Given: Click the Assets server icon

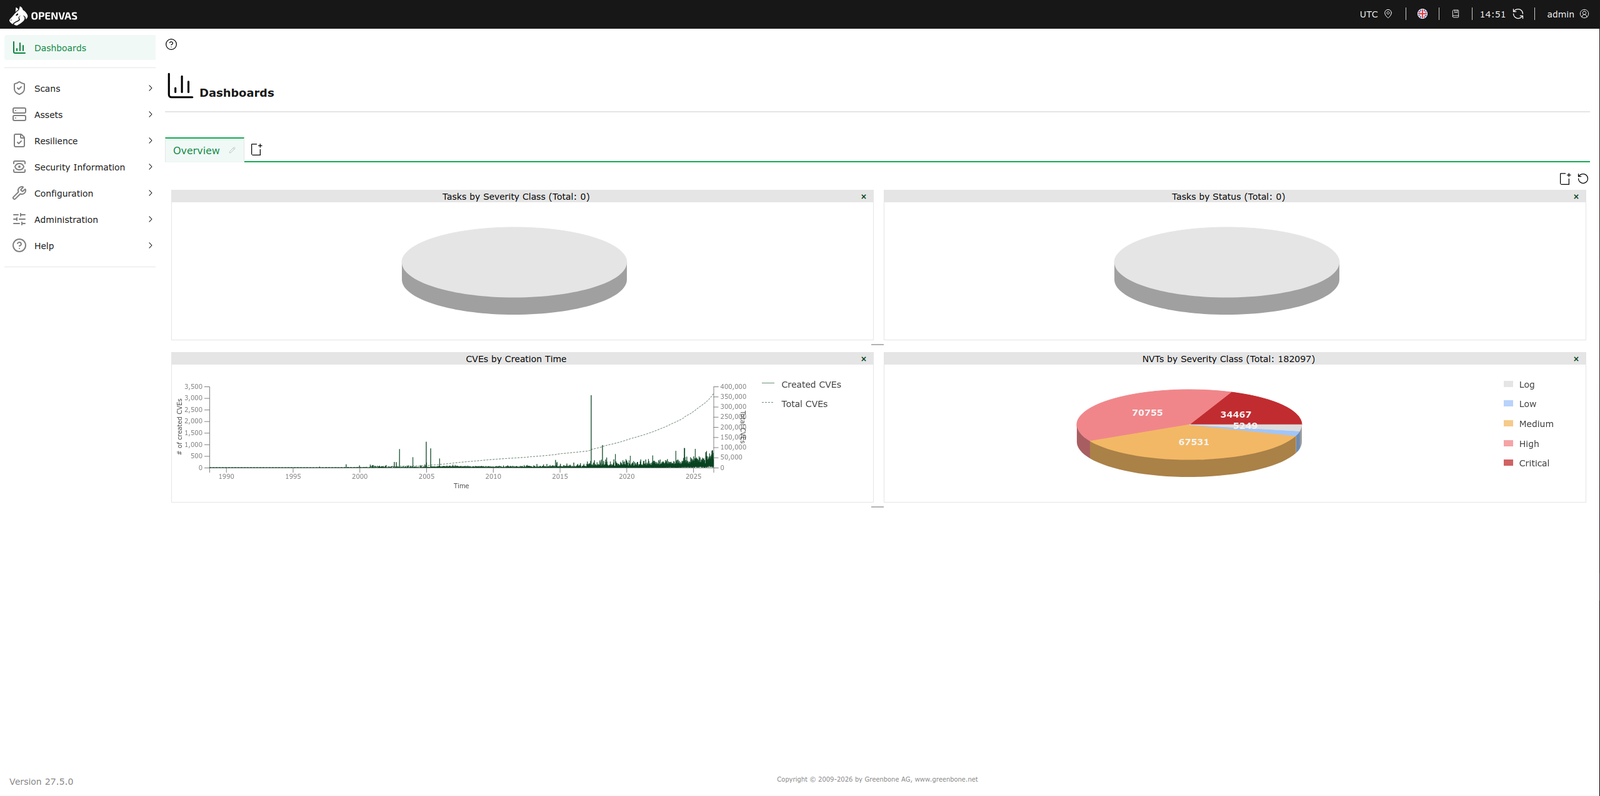Looking at the screenshot, I should (19, 115).
